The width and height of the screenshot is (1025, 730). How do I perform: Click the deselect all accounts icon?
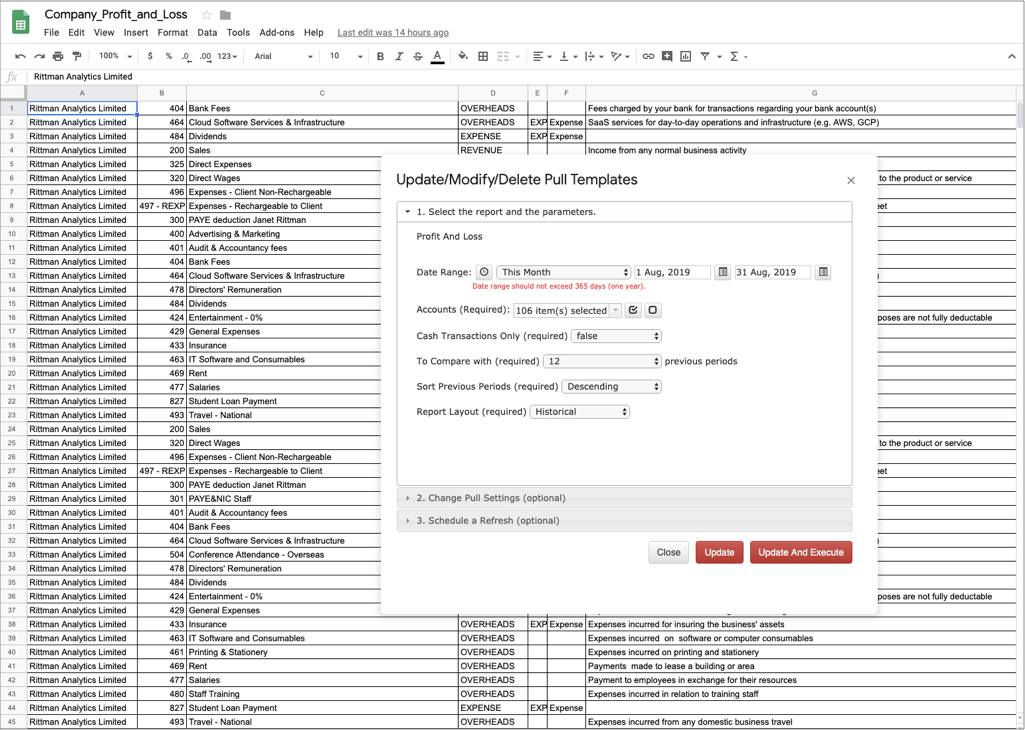652,311
